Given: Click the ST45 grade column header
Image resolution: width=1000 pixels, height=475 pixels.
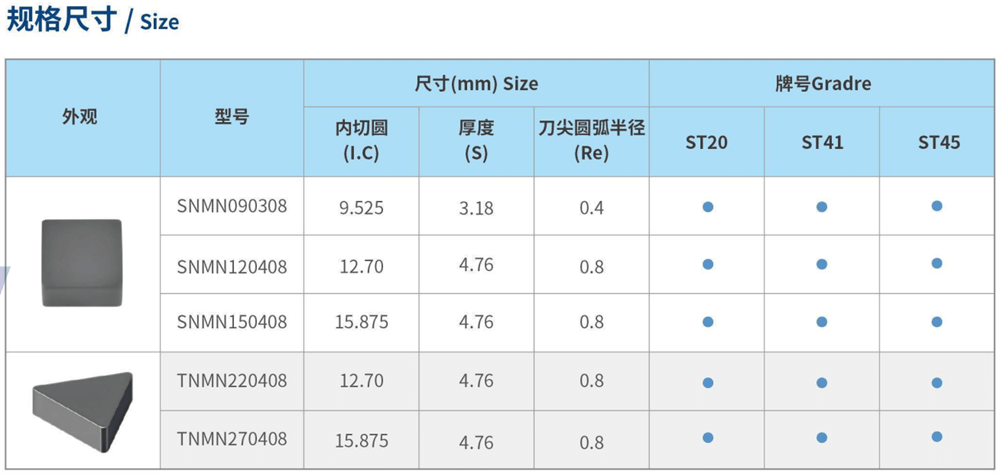Looking at the screenshot, I should [939, 143].
